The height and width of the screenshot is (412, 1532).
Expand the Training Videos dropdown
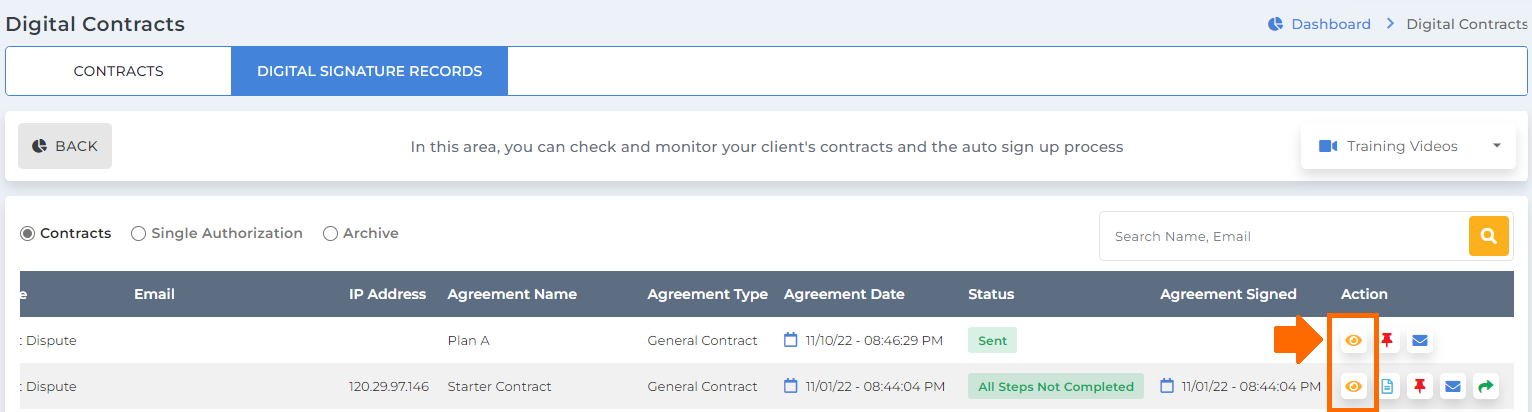(x=1408, y=146)
